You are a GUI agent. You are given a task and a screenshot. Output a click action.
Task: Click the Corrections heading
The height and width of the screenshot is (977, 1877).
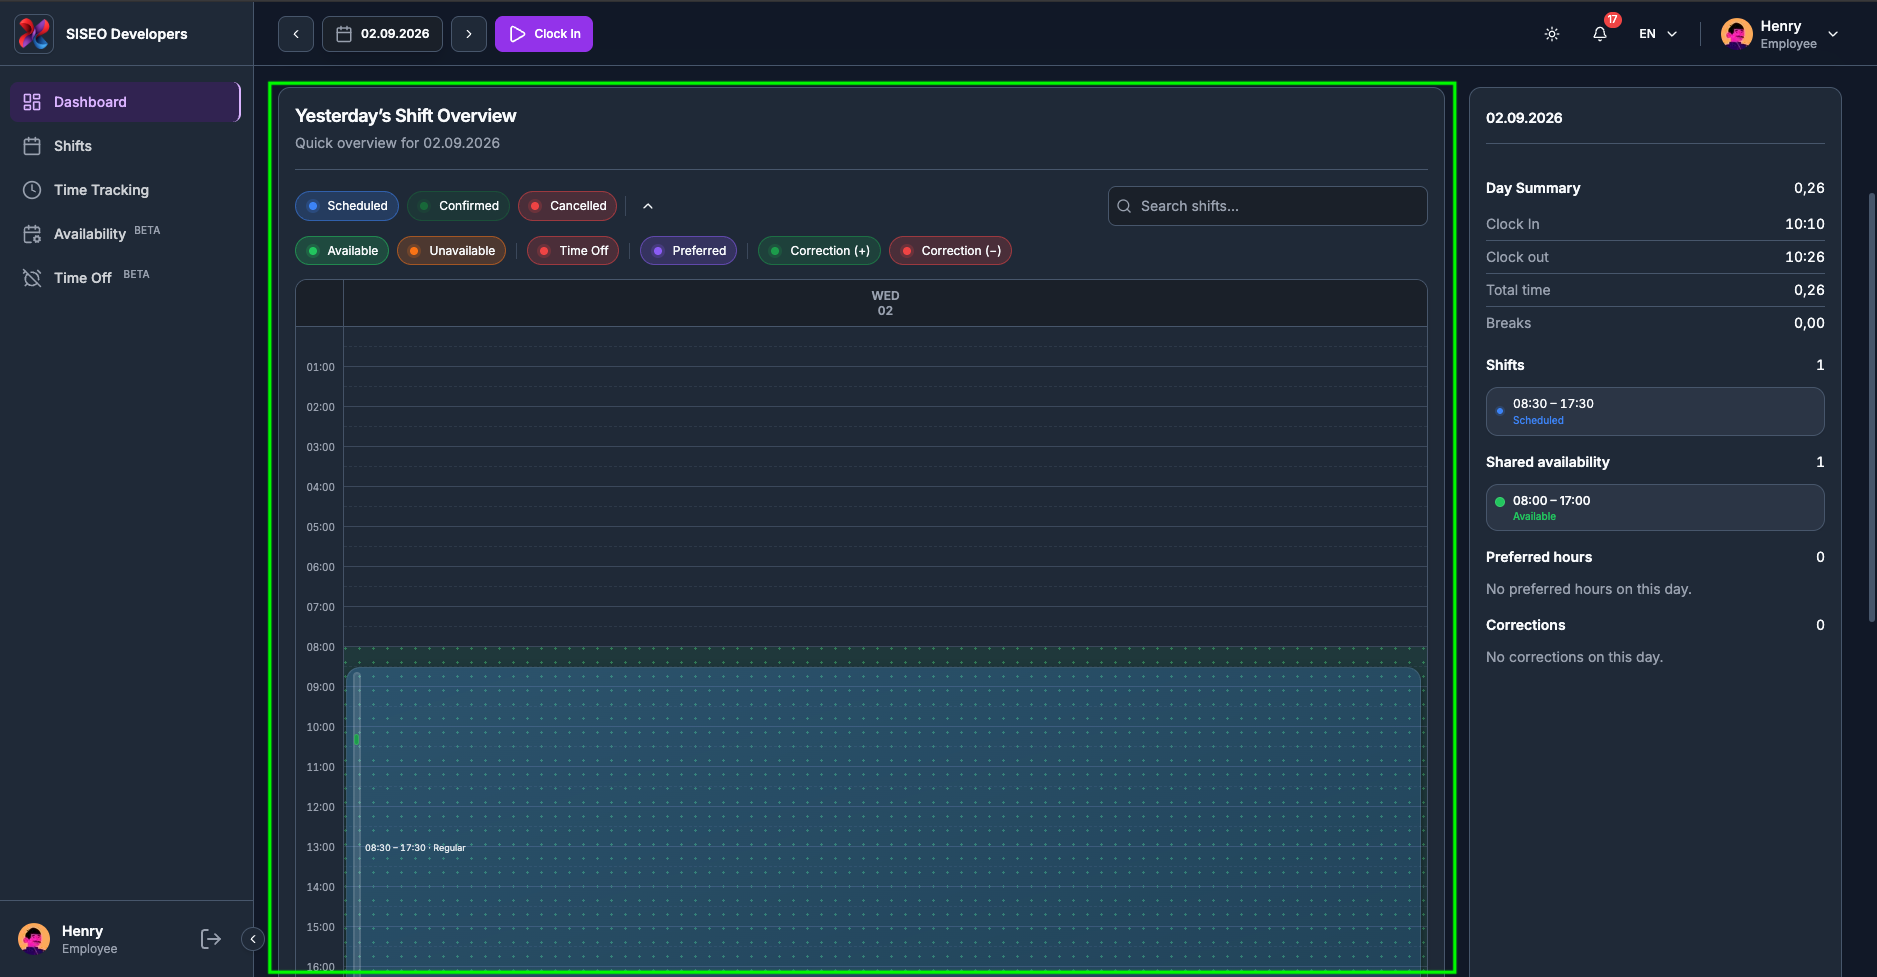(x=1526, y=625)
